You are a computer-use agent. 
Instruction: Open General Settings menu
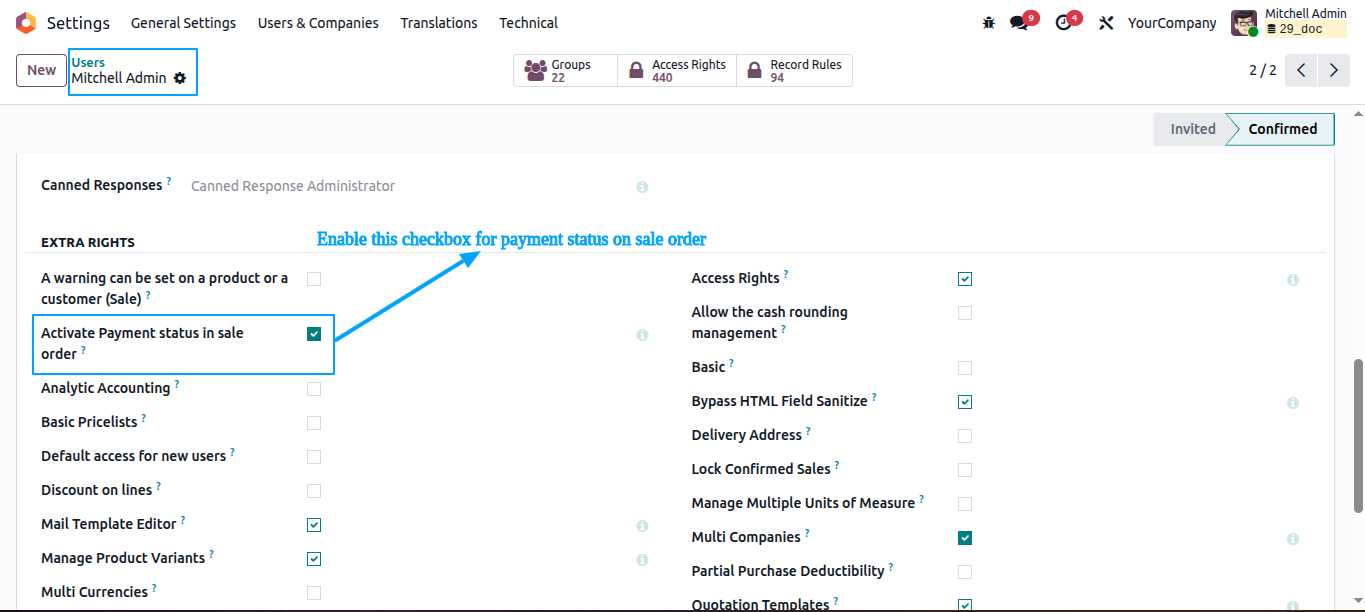(x=183, y=23)
